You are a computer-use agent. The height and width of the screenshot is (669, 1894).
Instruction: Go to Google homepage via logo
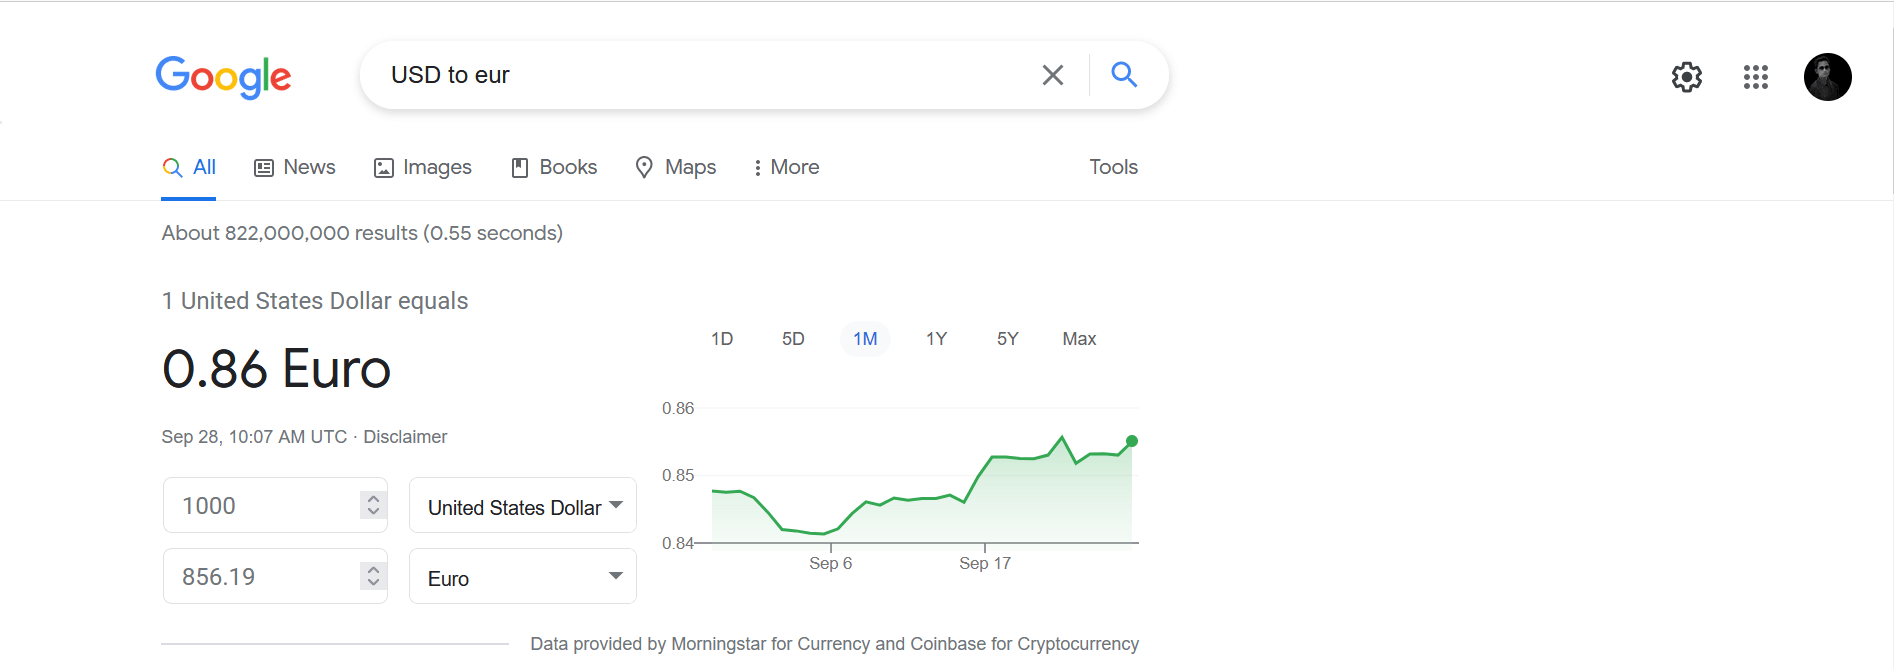pos(223,77)
